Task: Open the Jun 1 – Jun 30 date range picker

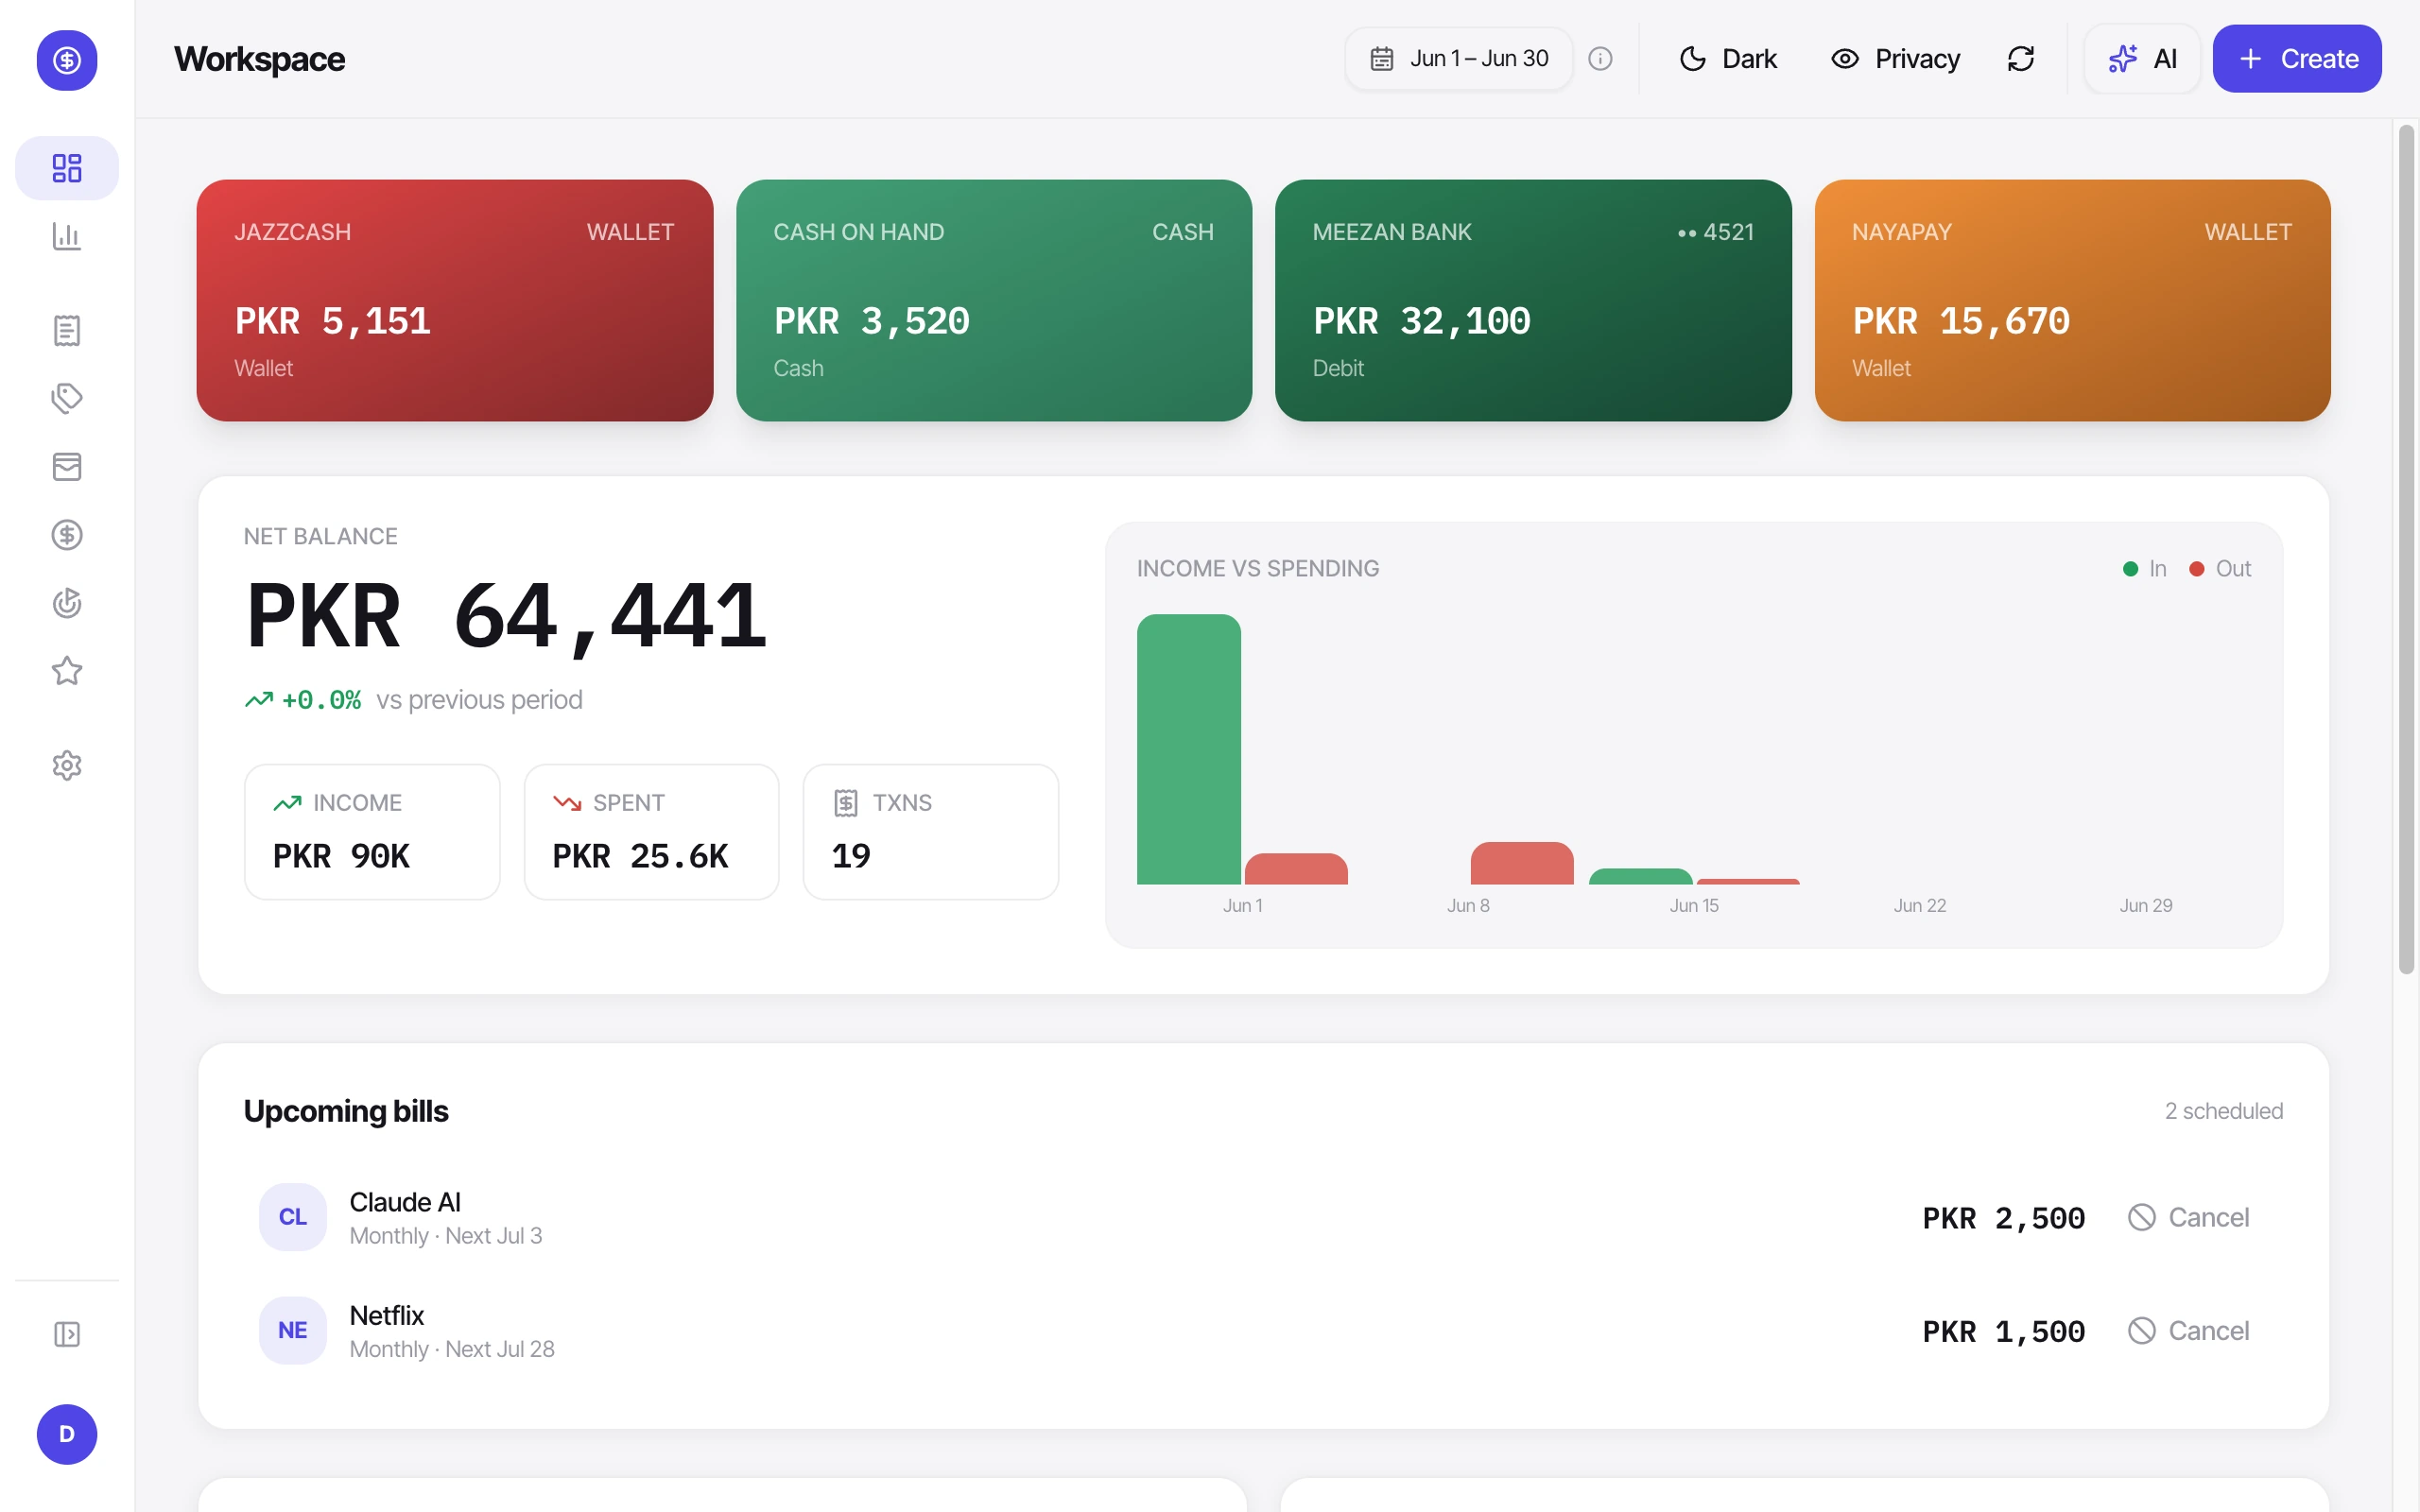Action: click(x=1459, y=59)
